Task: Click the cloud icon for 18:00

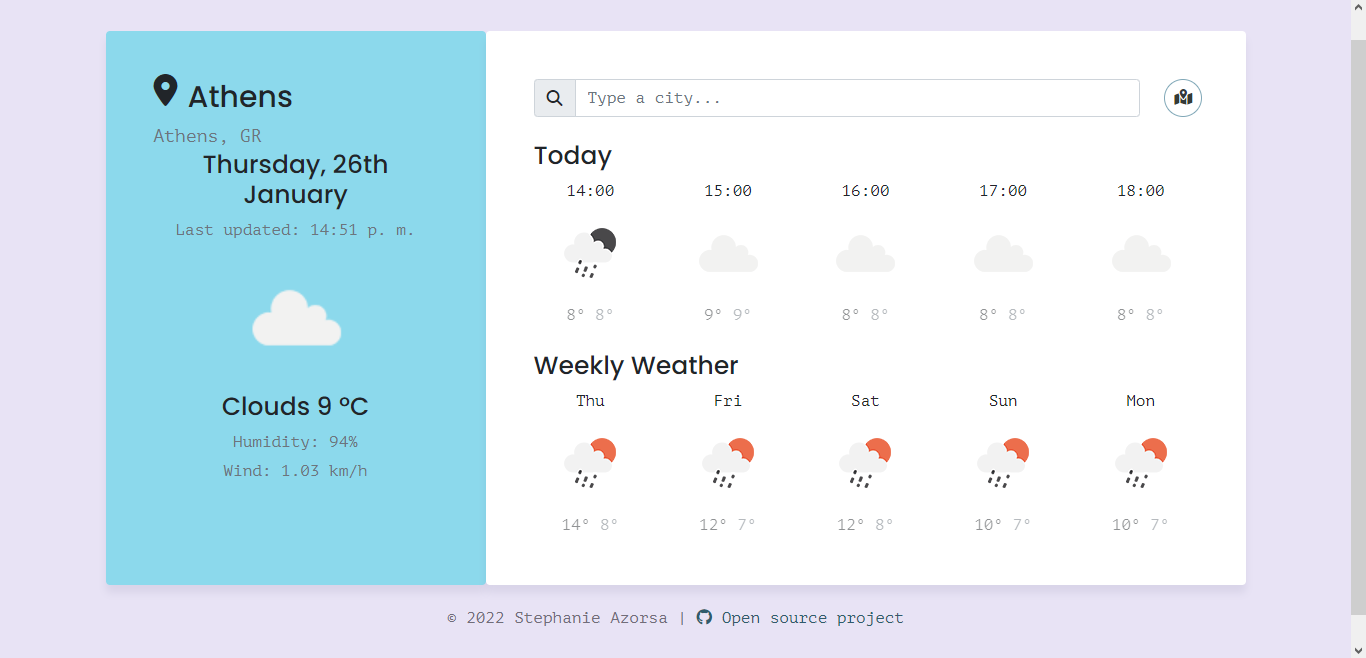Action: tap(1141, 255)
